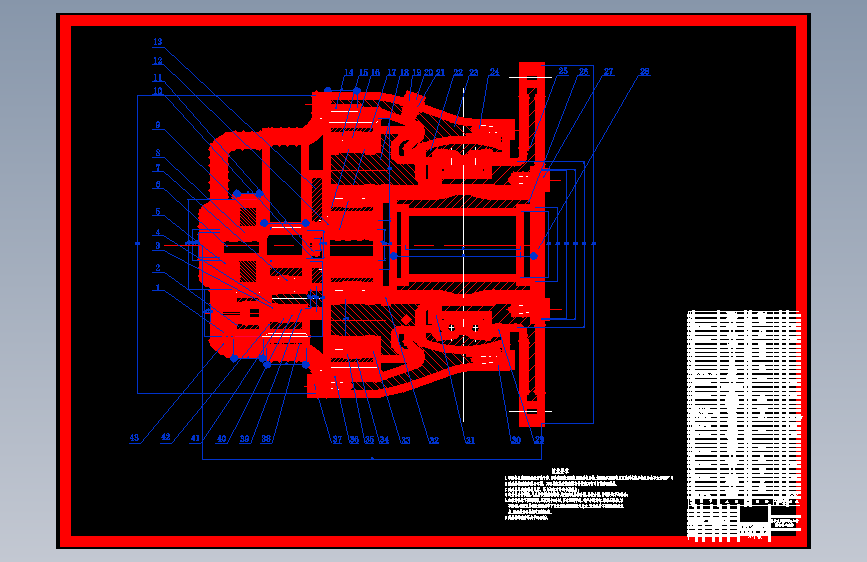The width and height of the screenshot is (867, 562).
Task: Select part label 37
Action: pyautogui.click(x=337, y=440)
